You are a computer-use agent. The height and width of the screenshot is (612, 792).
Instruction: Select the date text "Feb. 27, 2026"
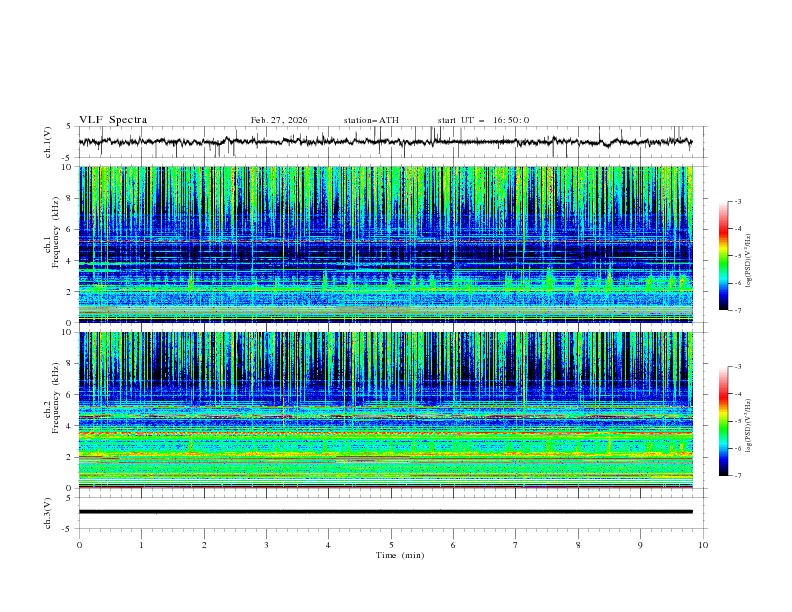point(279,120)
